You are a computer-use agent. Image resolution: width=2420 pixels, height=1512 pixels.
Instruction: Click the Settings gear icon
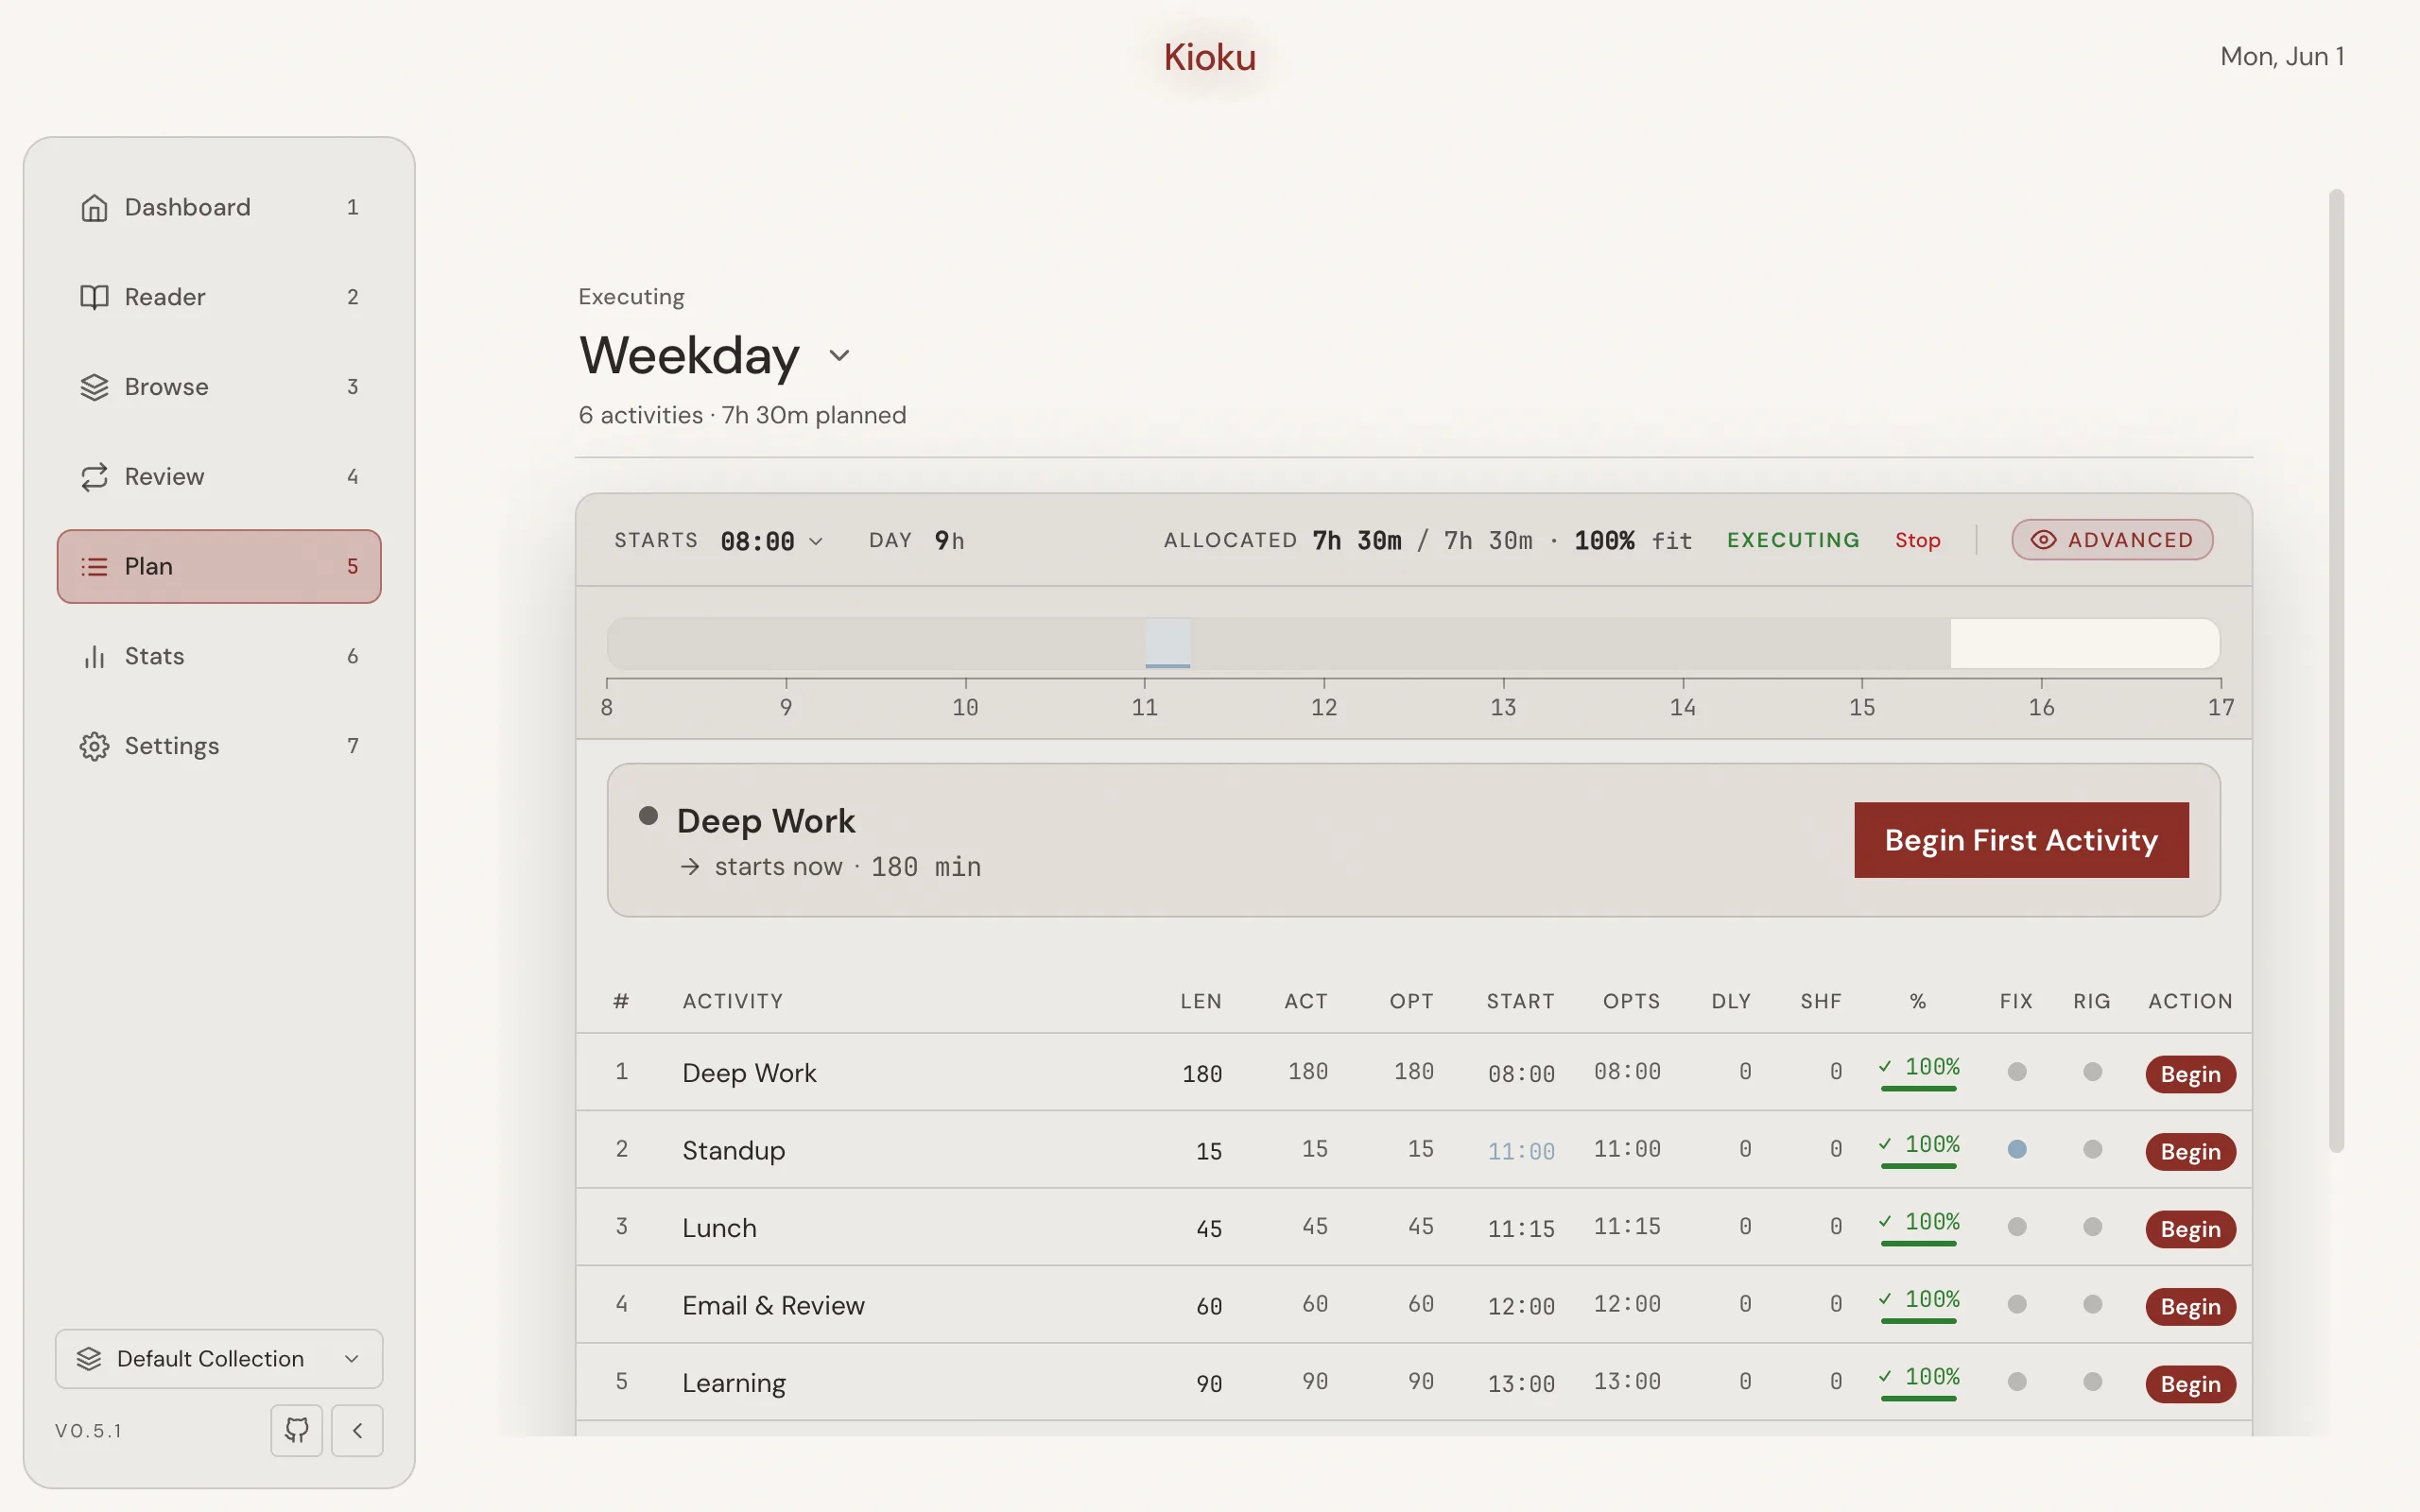pos(94,747)
